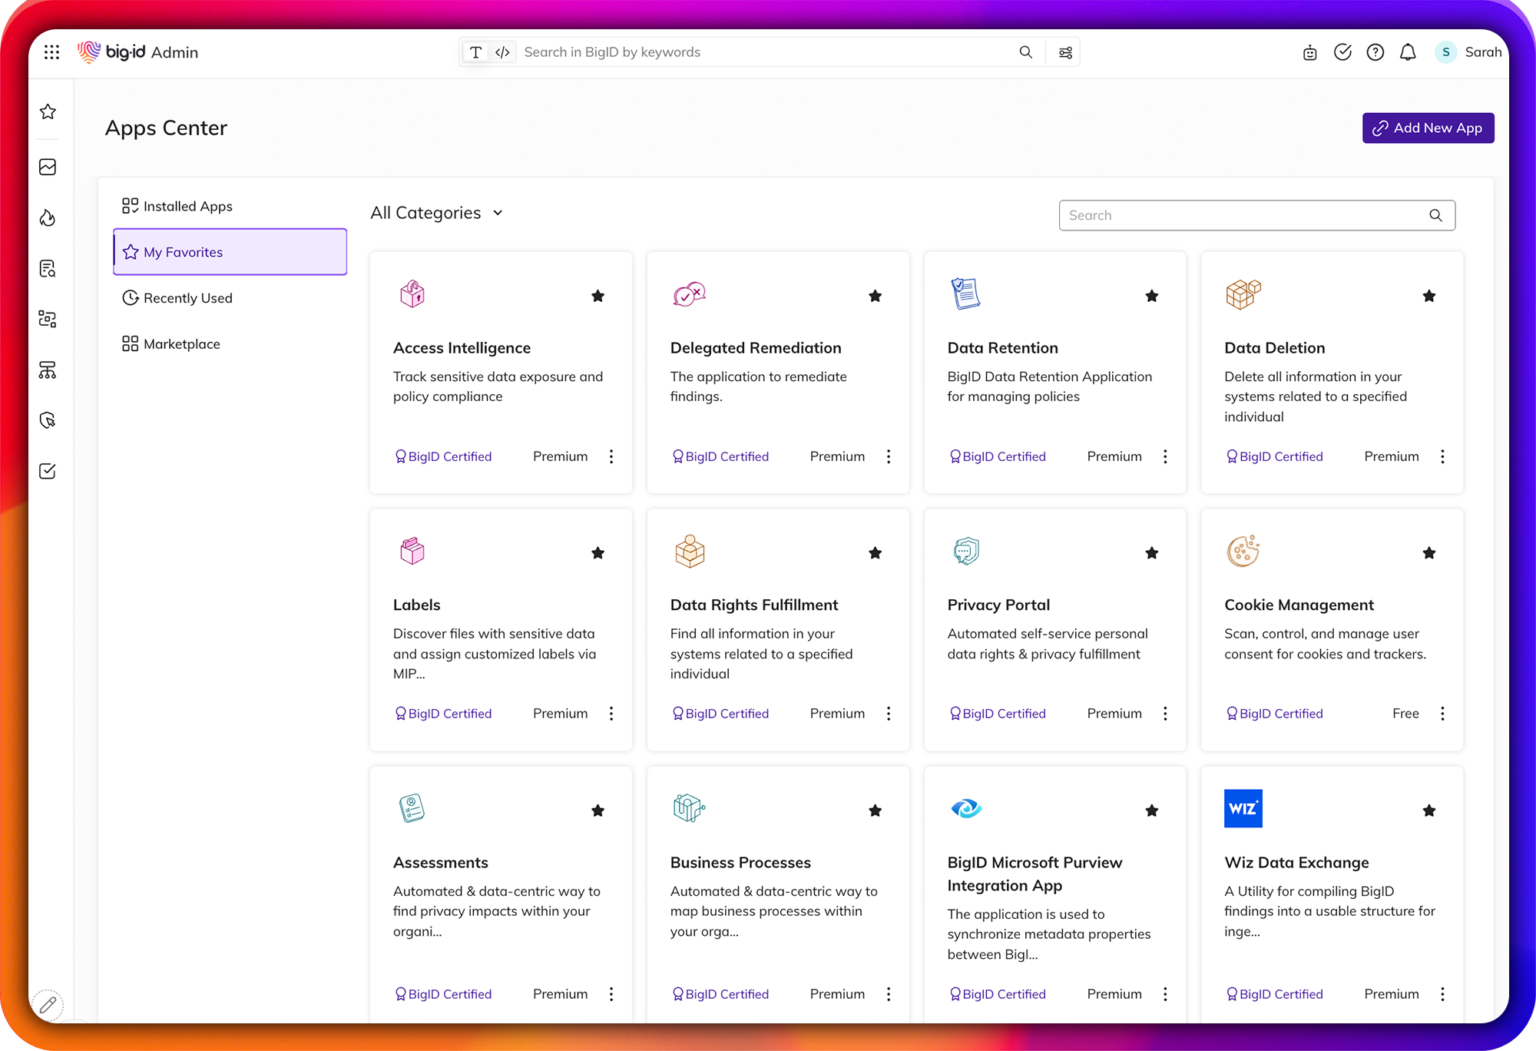The image size is (1536, 1051).
Task: Select the star icon atop the left sidebar
Action: click(47, 111)
